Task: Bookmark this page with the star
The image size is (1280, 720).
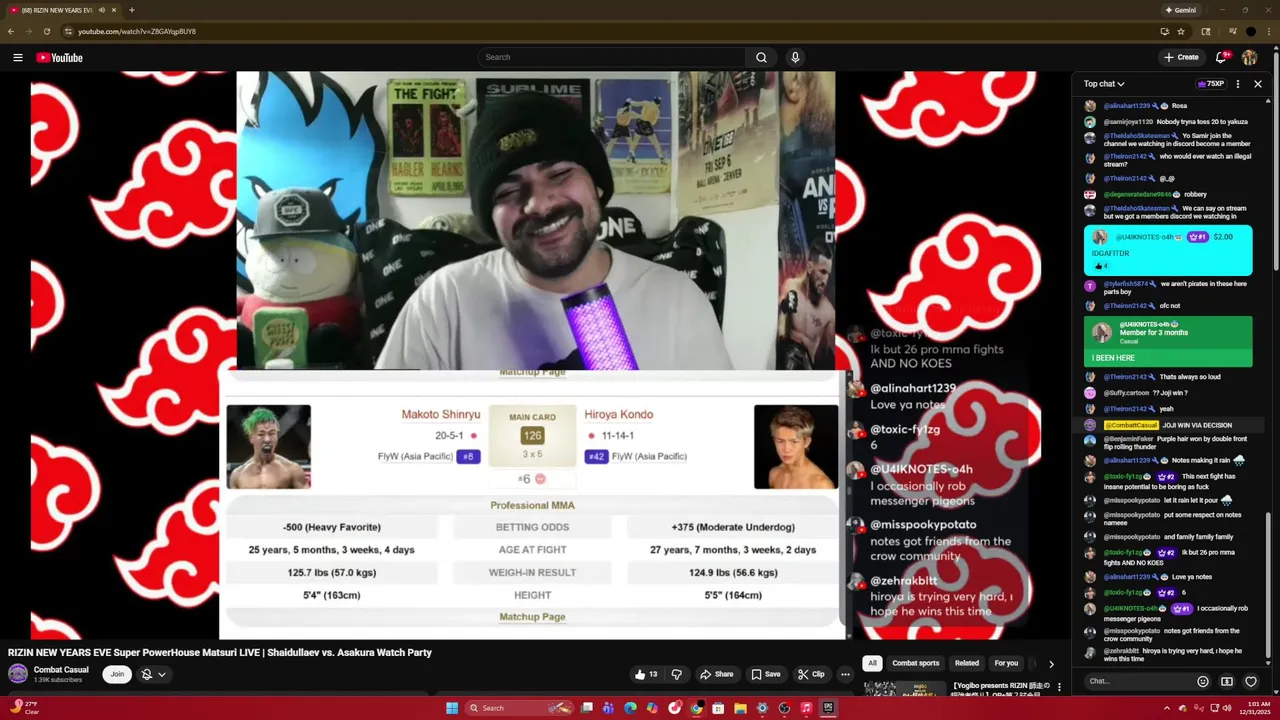Action: click(x=1181, y=31)
